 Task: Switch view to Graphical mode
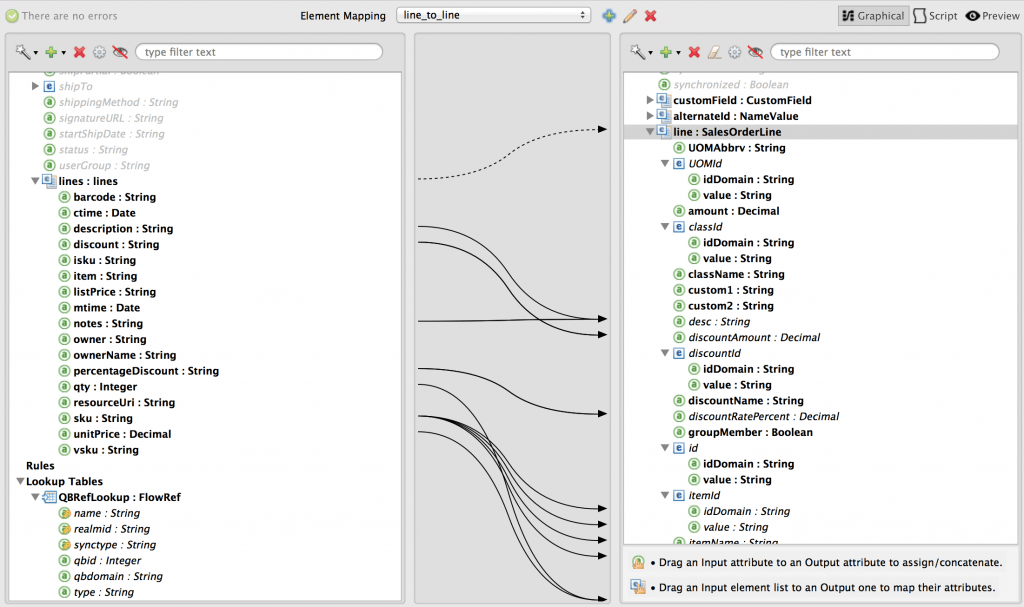873,15
